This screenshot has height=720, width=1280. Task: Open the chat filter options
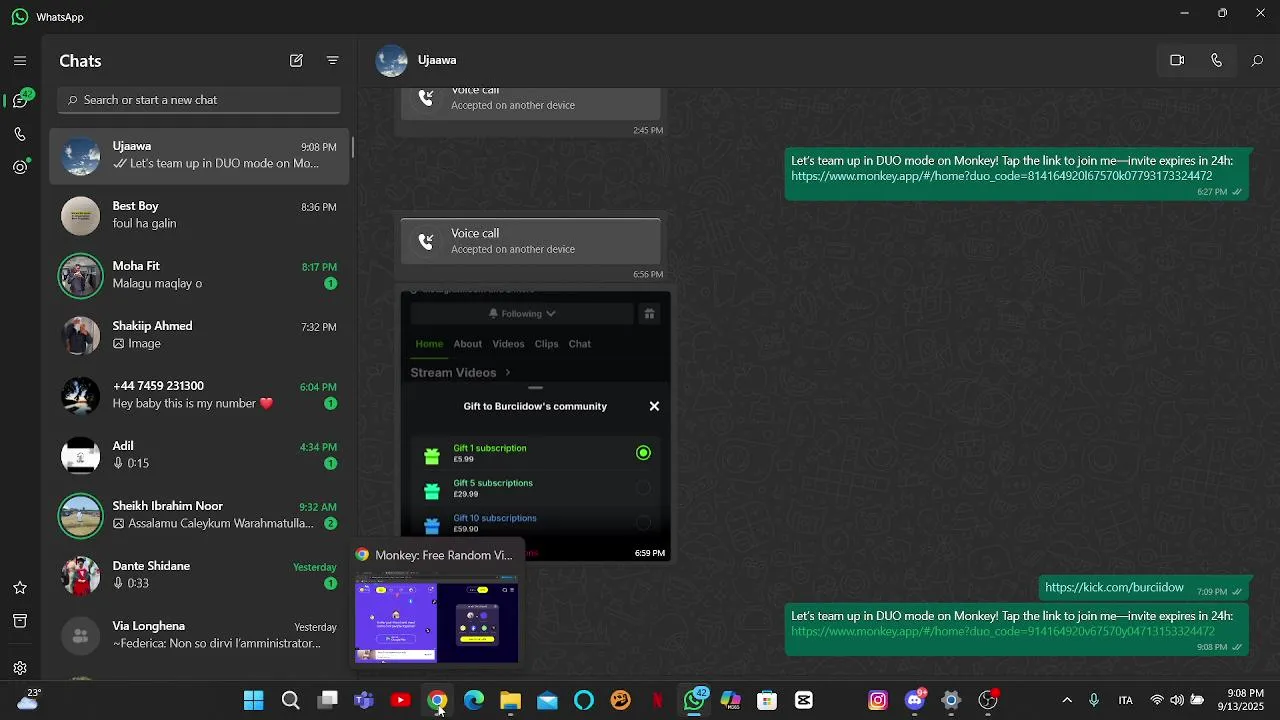(333, 61)
